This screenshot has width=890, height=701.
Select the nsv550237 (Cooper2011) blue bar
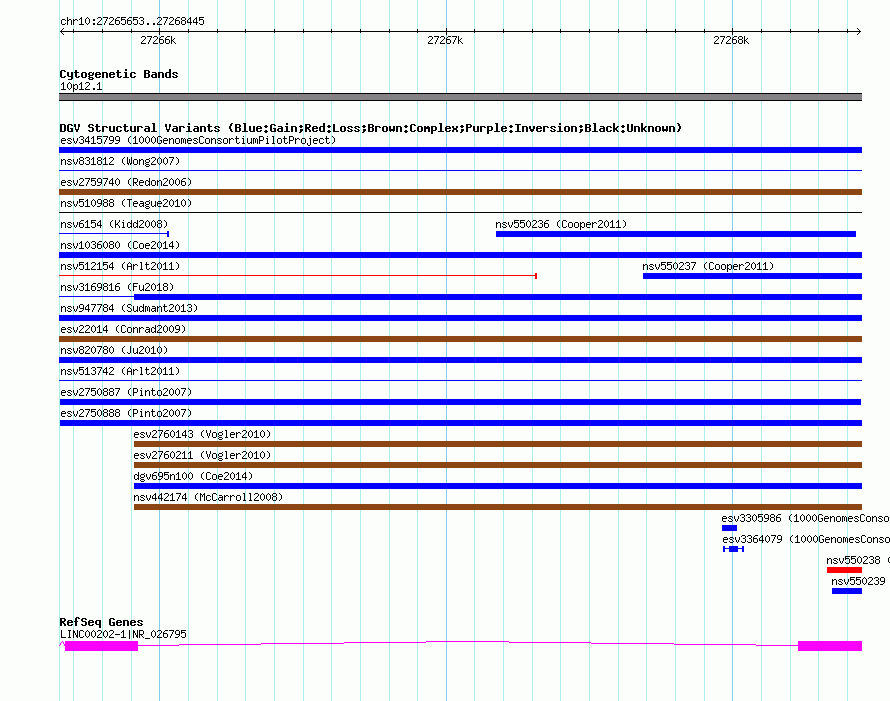752,276
